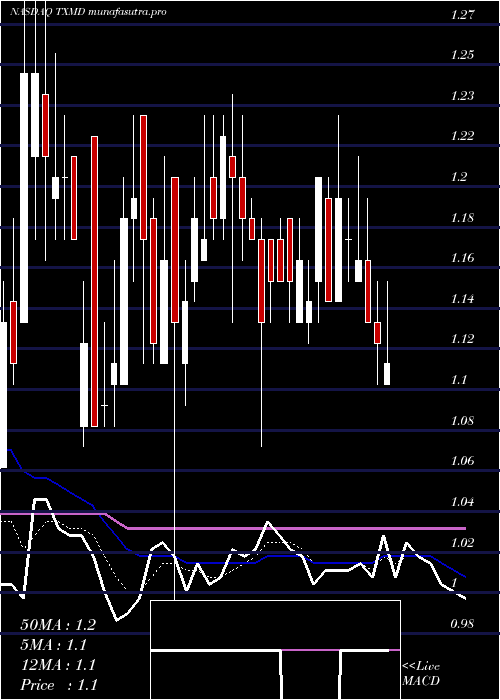The height and width of the screenshot is (700, 500).
Task: Click the 1.23 price axis label
Action: 462,96
